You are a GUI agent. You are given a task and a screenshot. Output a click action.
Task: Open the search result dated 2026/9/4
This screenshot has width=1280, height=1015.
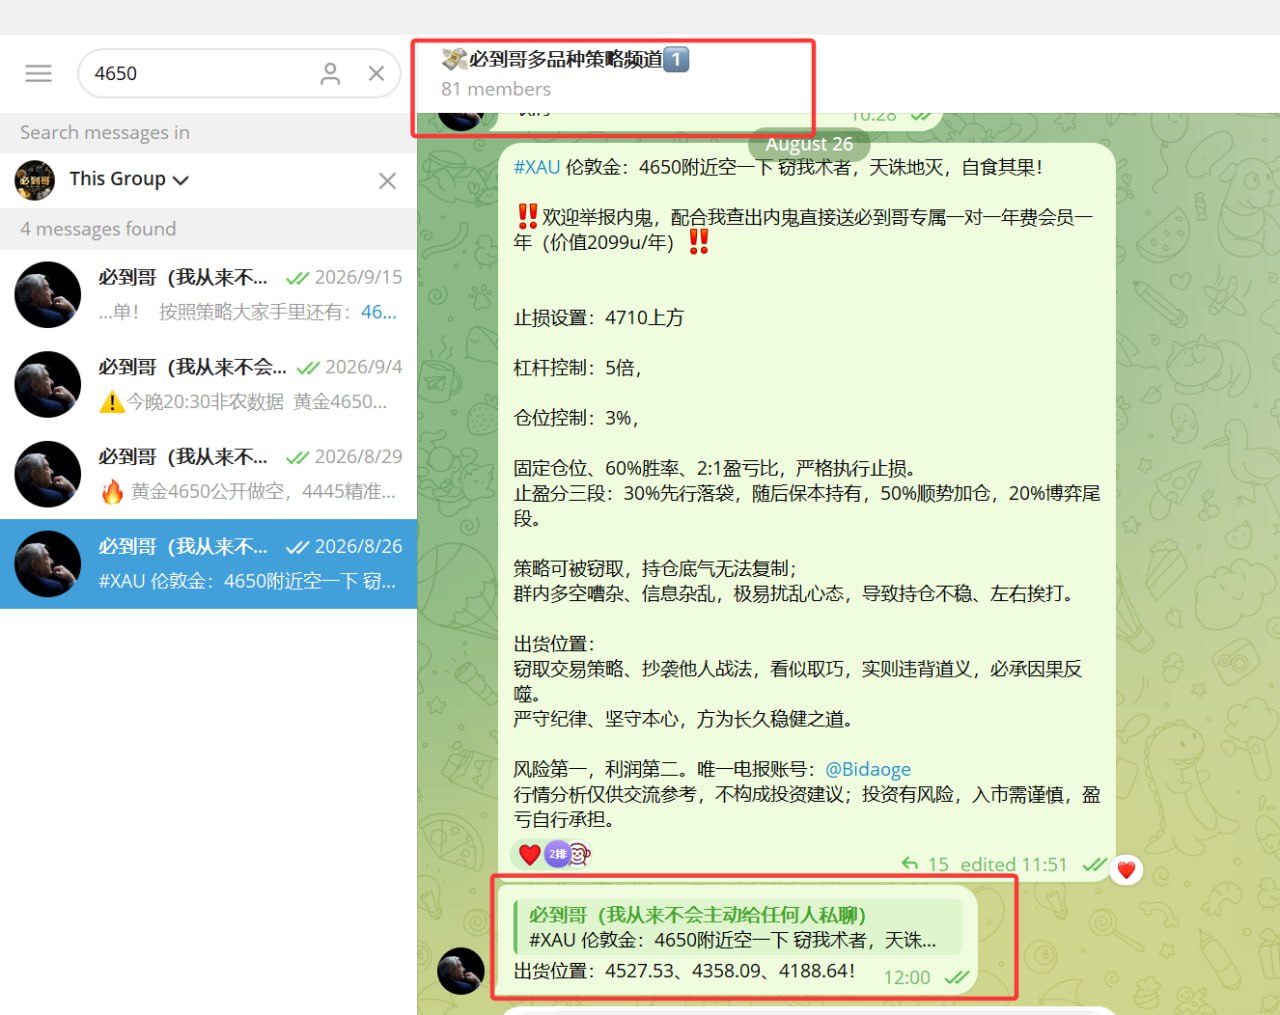(208, 385)
